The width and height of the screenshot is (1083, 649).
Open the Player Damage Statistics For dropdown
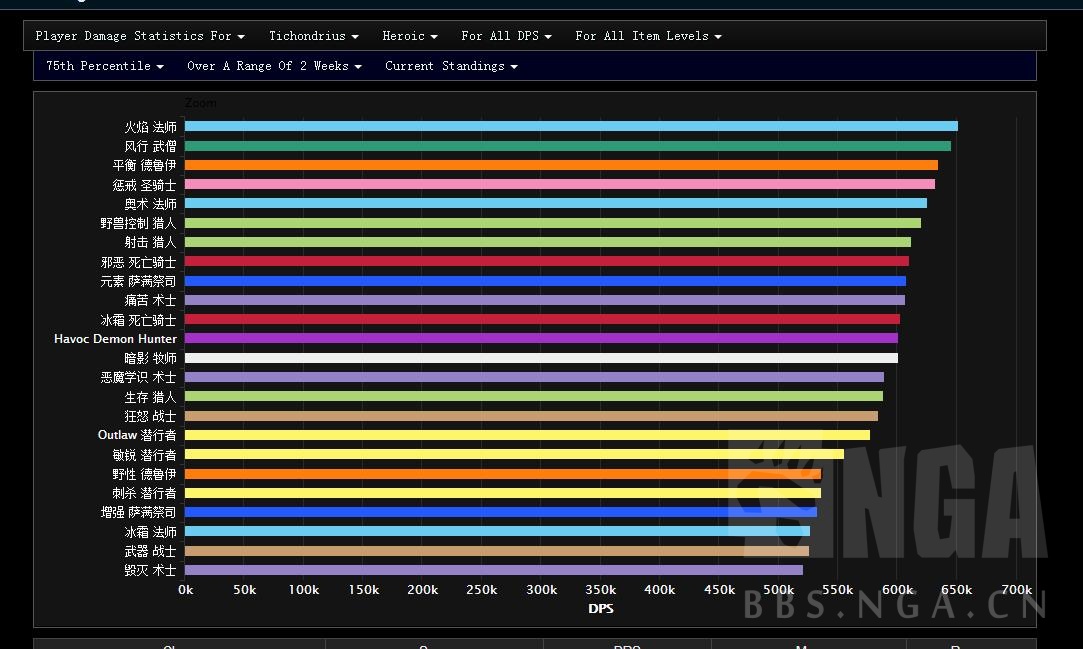pyautogui.click(x=140, y=36)
